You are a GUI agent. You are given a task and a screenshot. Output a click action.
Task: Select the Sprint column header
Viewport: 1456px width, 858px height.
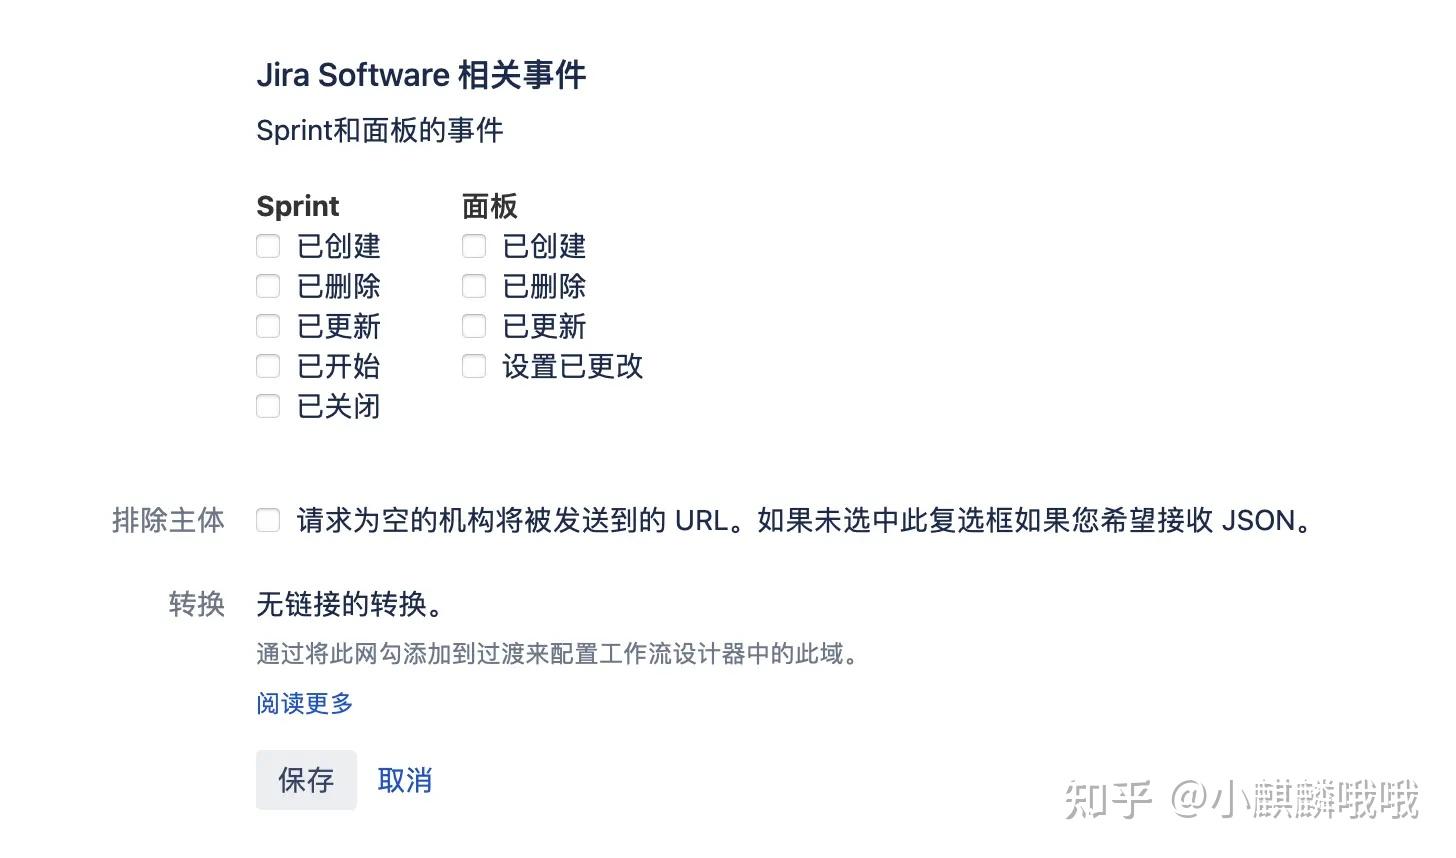tap(297, 206)
